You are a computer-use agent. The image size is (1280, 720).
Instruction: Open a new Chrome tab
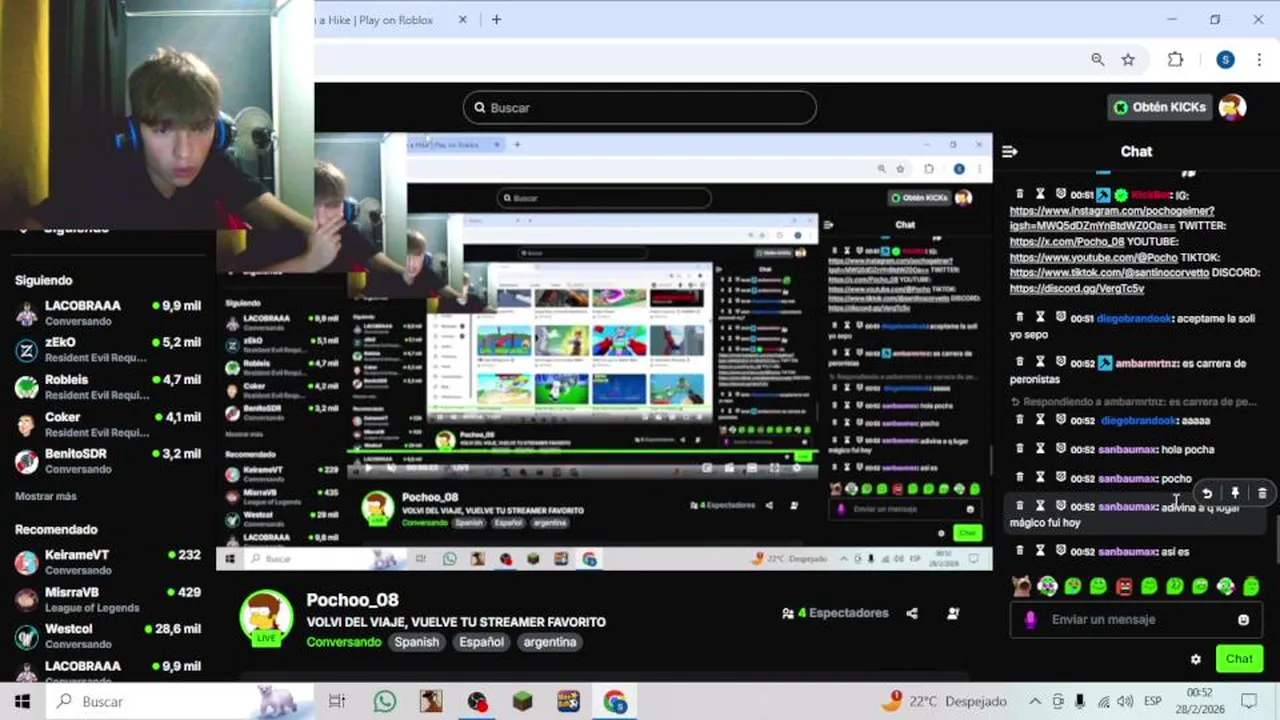pos(496,20)
